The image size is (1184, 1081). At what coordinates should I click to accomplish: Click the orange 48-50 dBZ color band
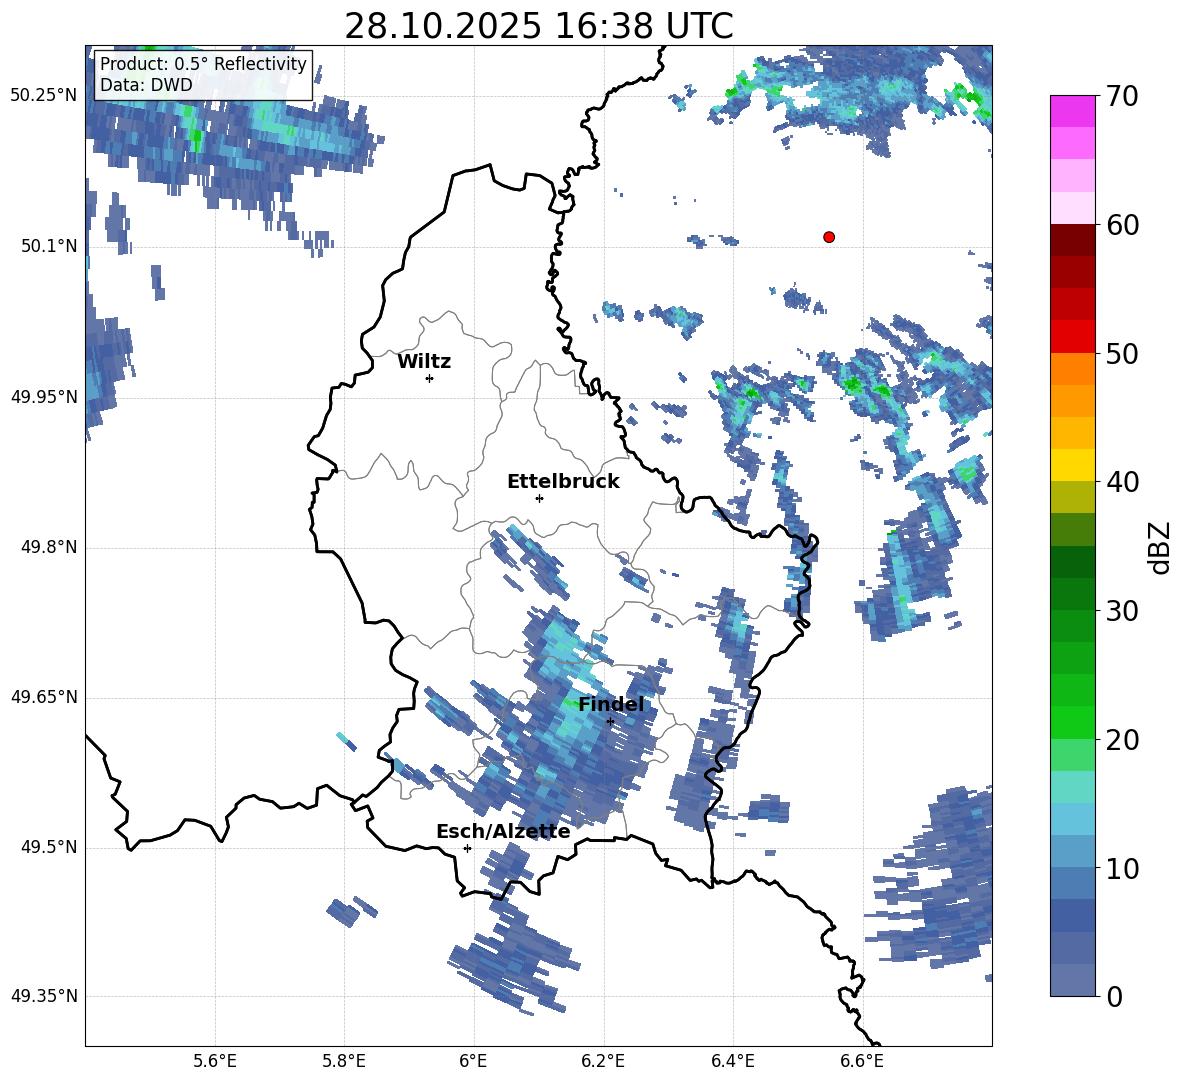click(x=1072, y=369)
